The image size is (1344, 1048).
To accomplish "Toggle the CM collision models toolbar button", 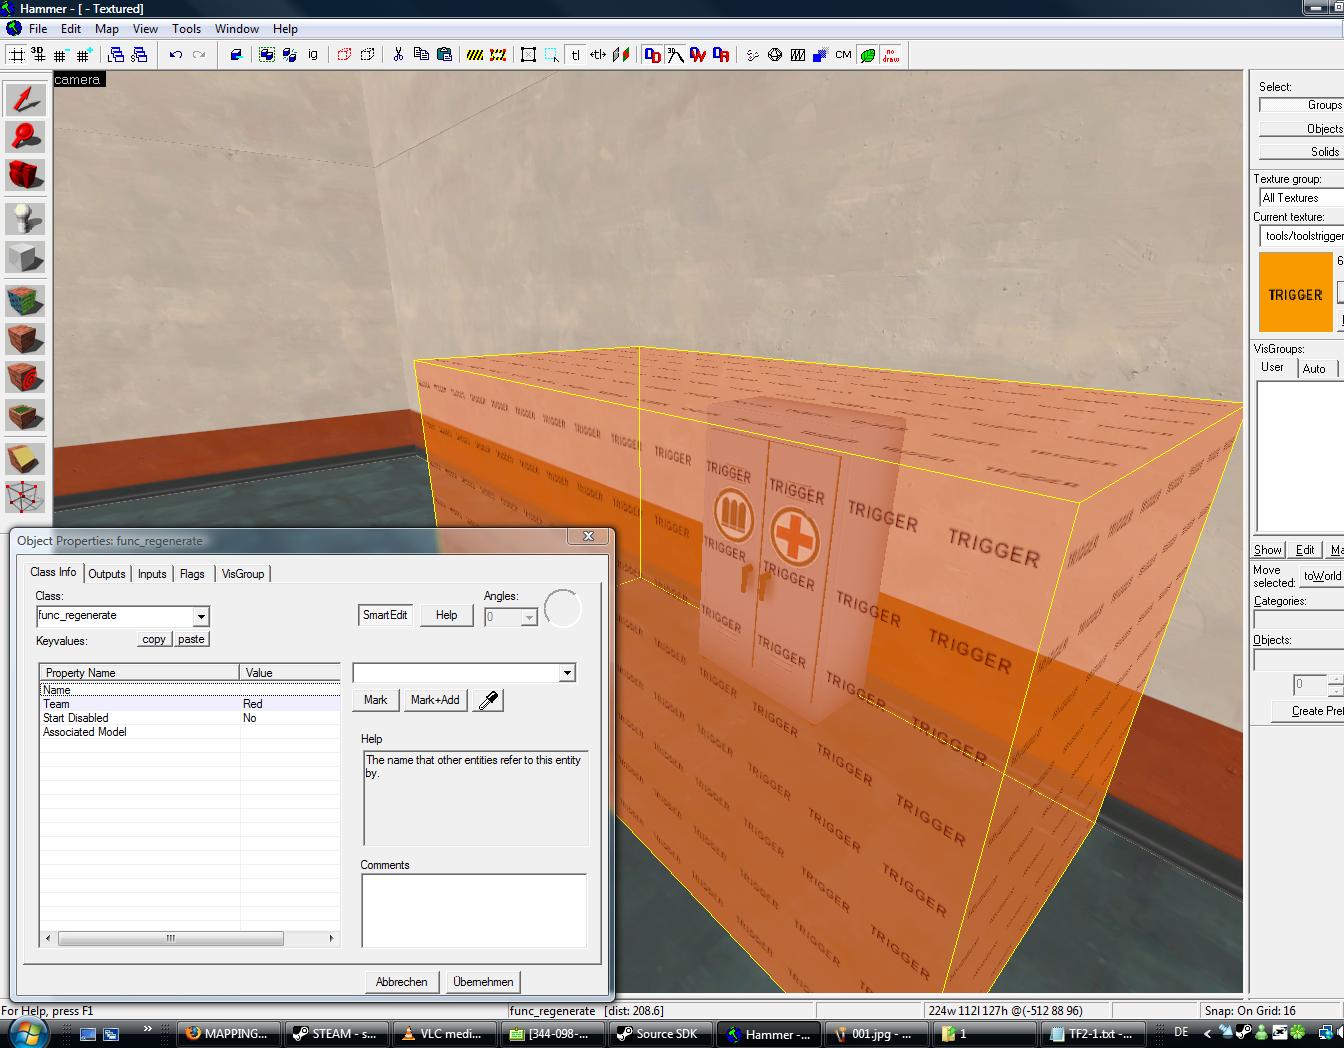I will [x=843, y=55].
